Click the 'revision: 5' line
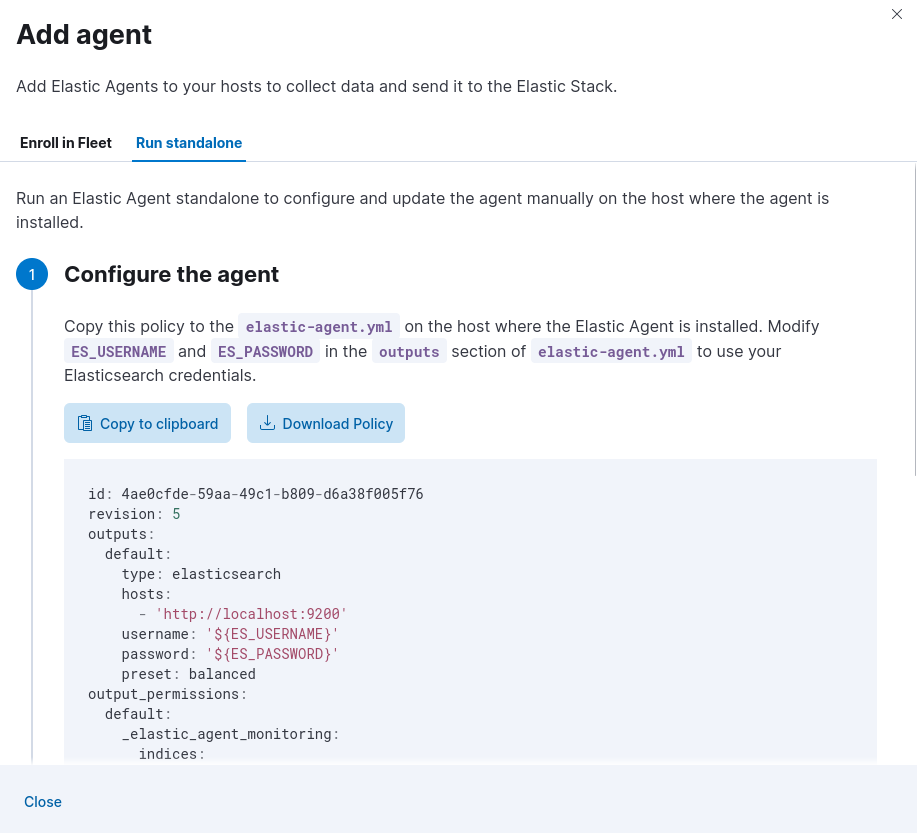This screenshot has height=833, width=917. [x=135, y=514]
